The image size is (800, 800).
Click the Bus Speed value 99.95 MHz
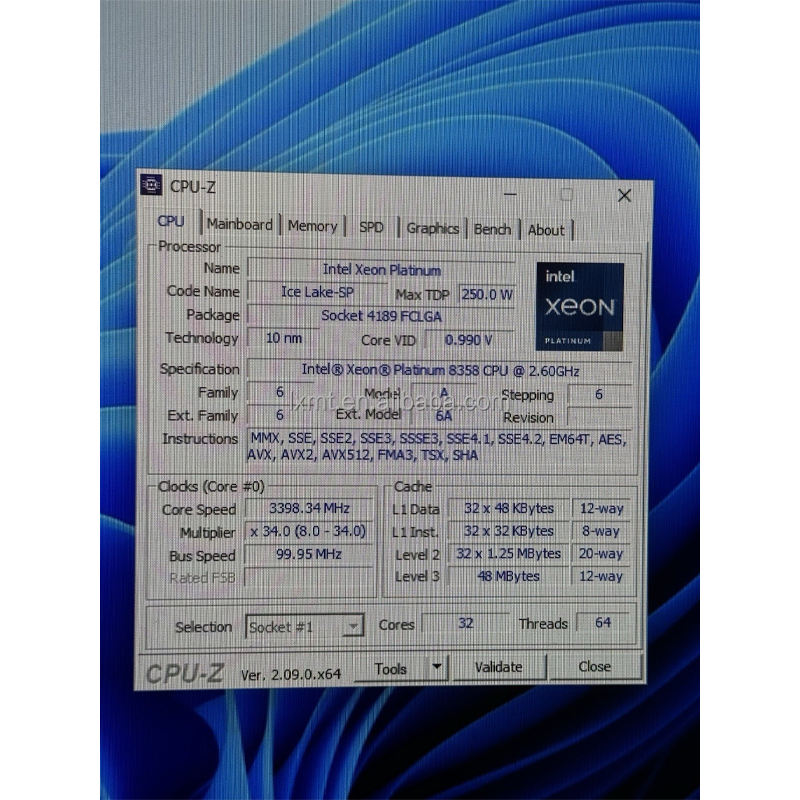click(x=308, y=554)
